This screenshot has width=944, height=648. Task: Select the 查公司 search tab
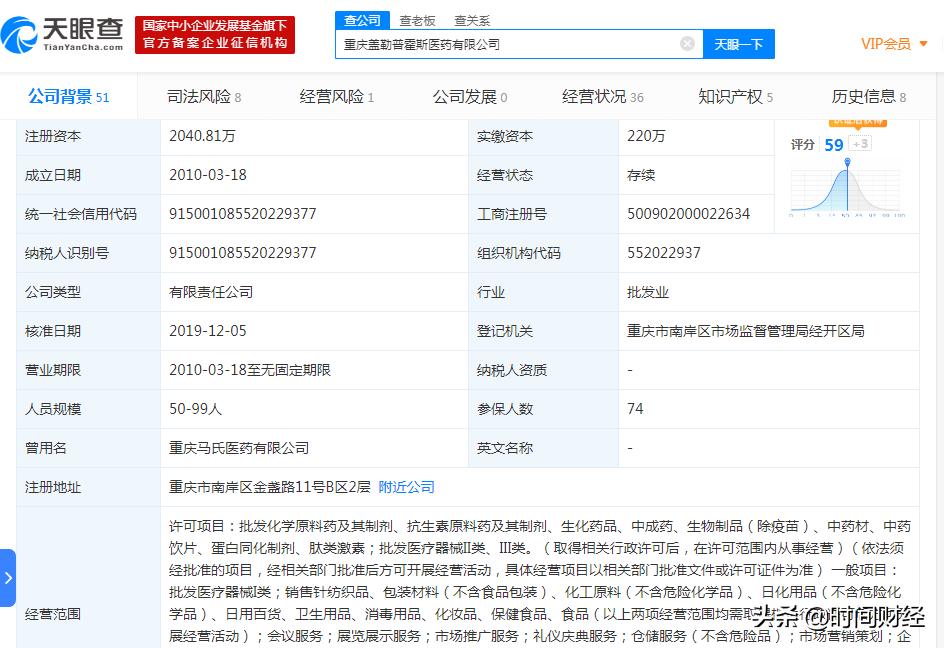(361, 19)
